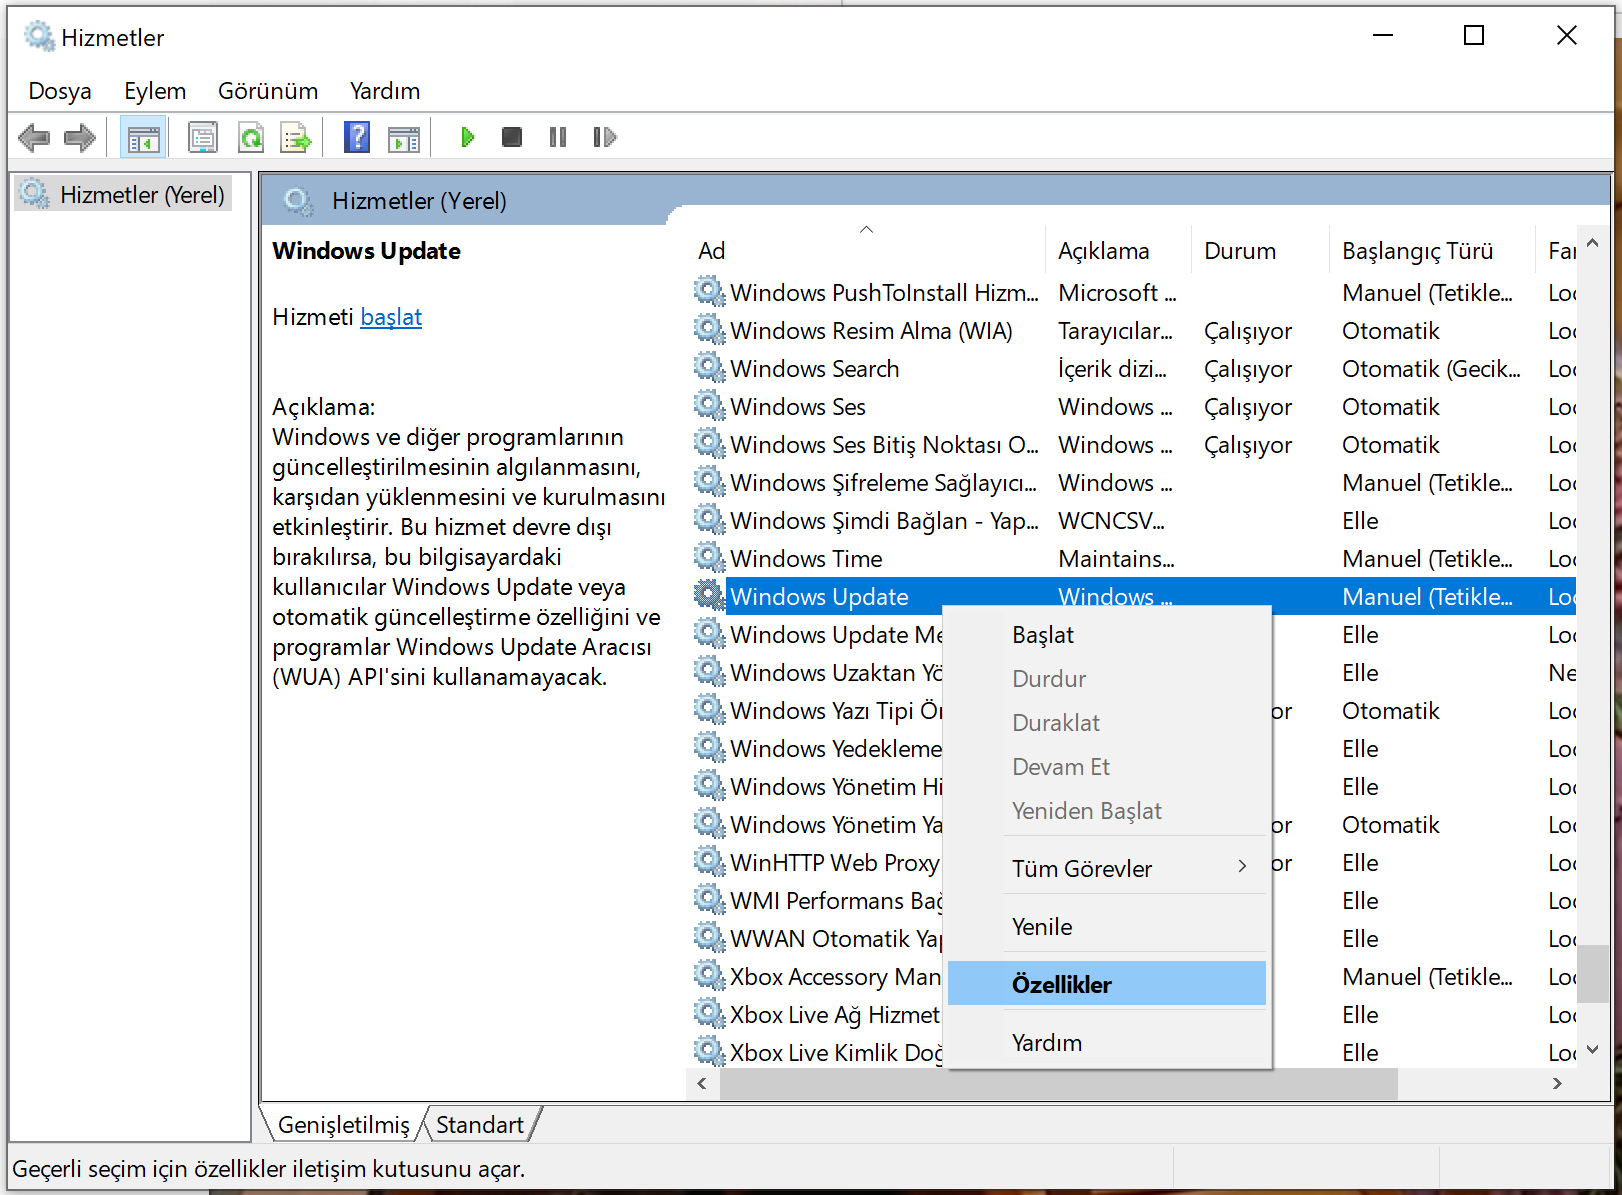Screen dimensions: 1622x1195
Task: Open help with the question mark toolbar icon
Action: tap(357, 137)
